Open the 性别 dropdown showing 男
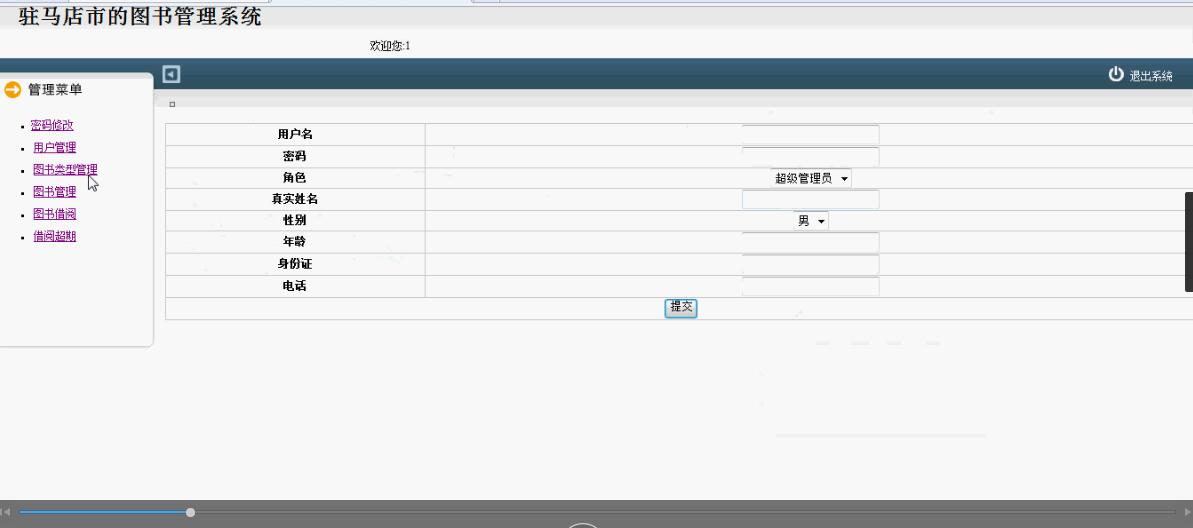The height and width of the screenshot is (528, 1193). pyautogui.click(x=810, y=221)
